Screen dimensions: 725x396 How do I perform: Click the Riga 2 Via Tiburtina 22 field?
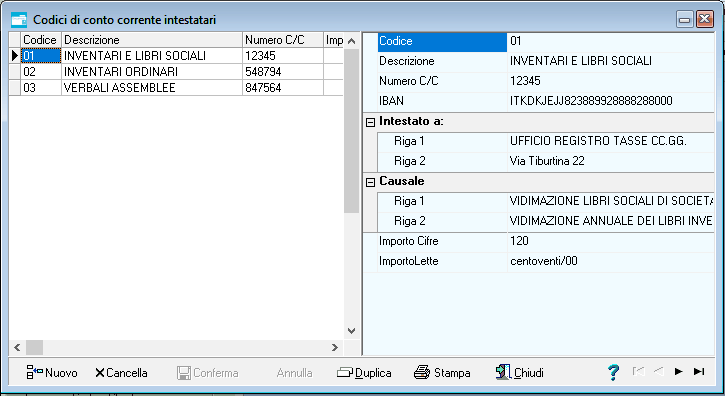(610, 161)
